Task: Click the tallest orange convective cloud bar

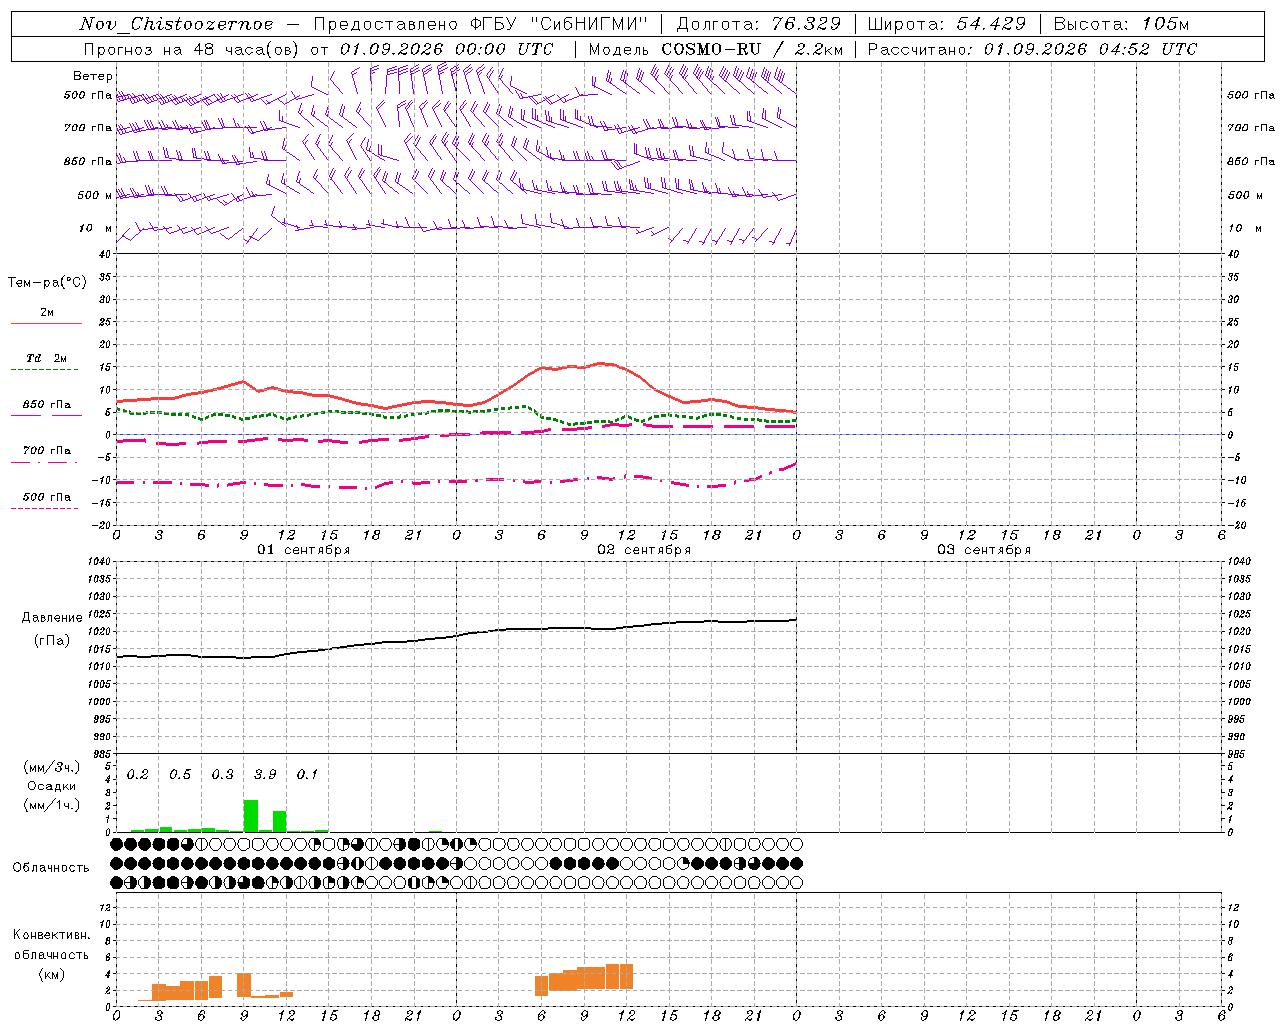Action: click(619, 976)
